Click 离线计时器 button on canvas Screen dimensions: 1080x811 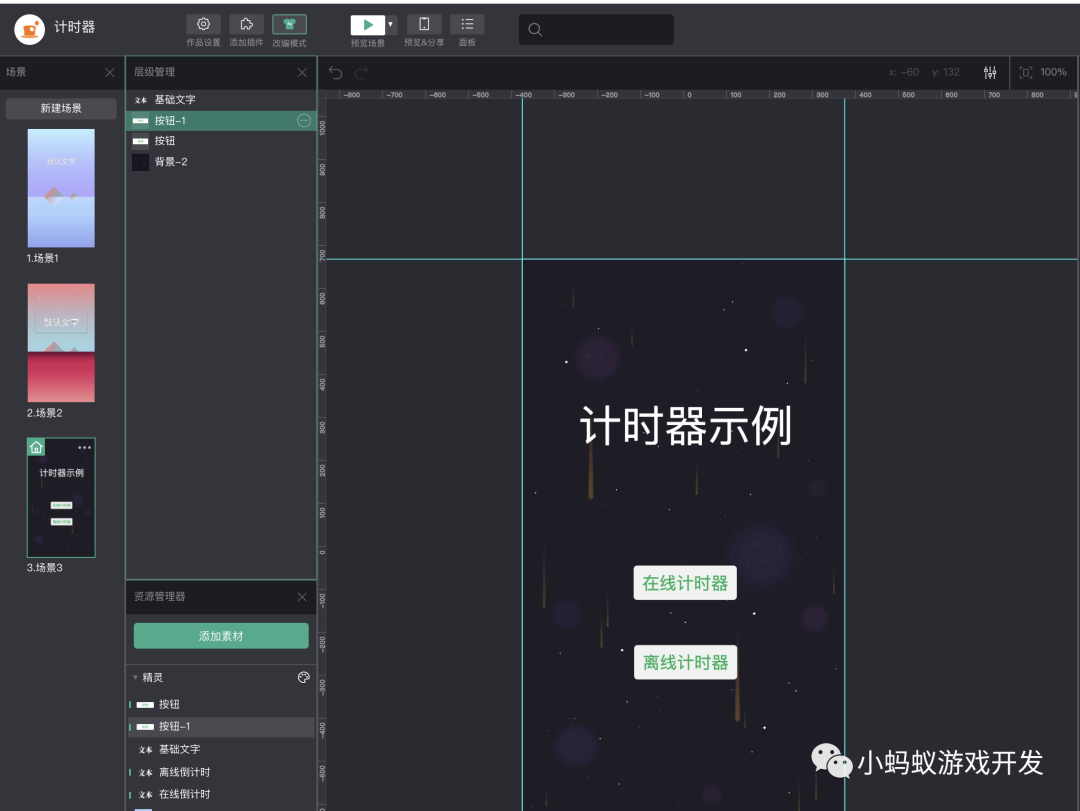click(x=685, y=662)
